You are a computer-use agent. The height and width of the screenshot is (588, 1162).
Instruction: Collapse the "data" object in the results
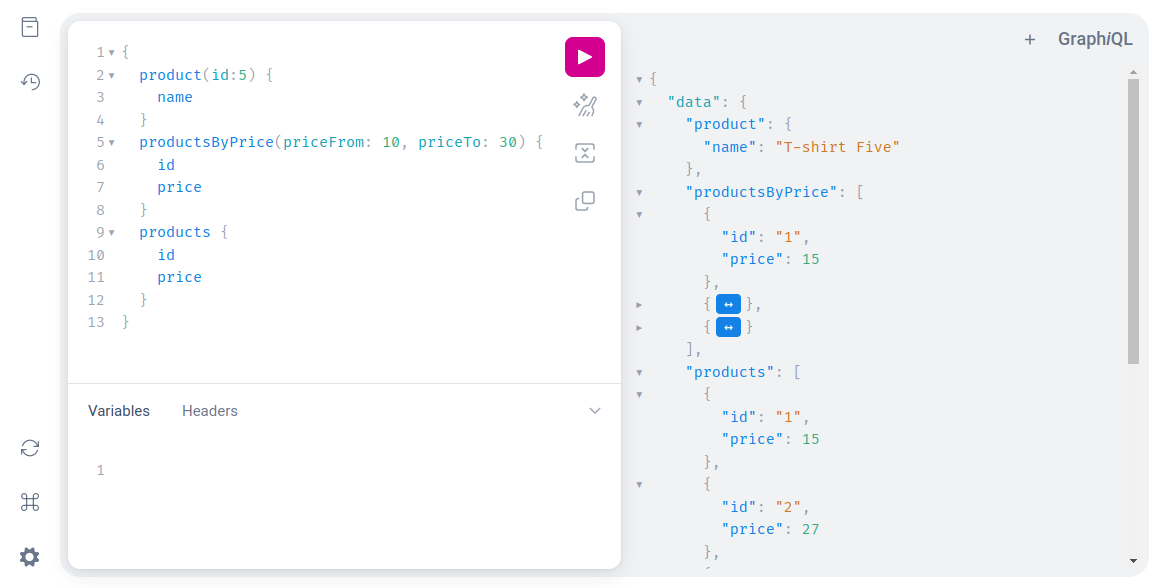click(639, 102)
